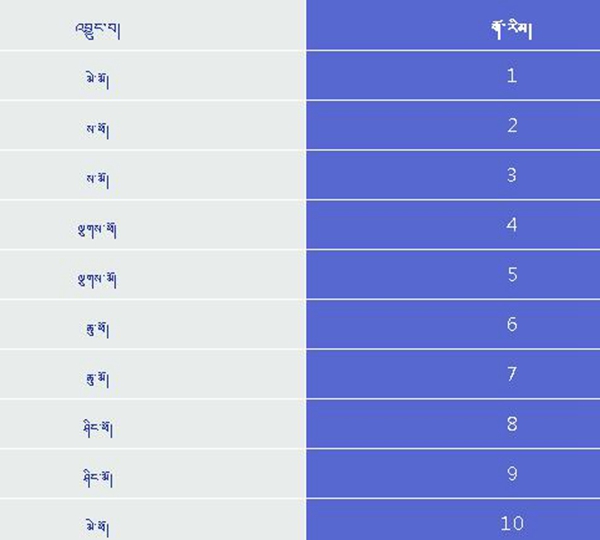Select the number 8 cell
Image resolution: width=600 pixels, height=540 pixels.
[453, 424]
